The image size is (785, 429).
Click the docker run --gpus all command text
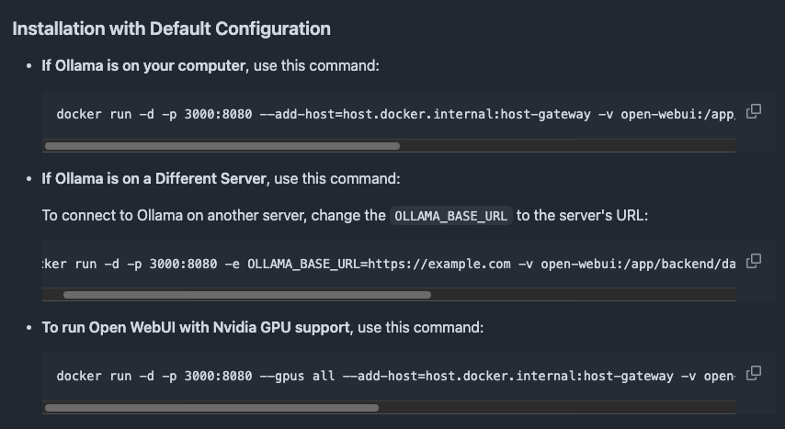[396, 376]
